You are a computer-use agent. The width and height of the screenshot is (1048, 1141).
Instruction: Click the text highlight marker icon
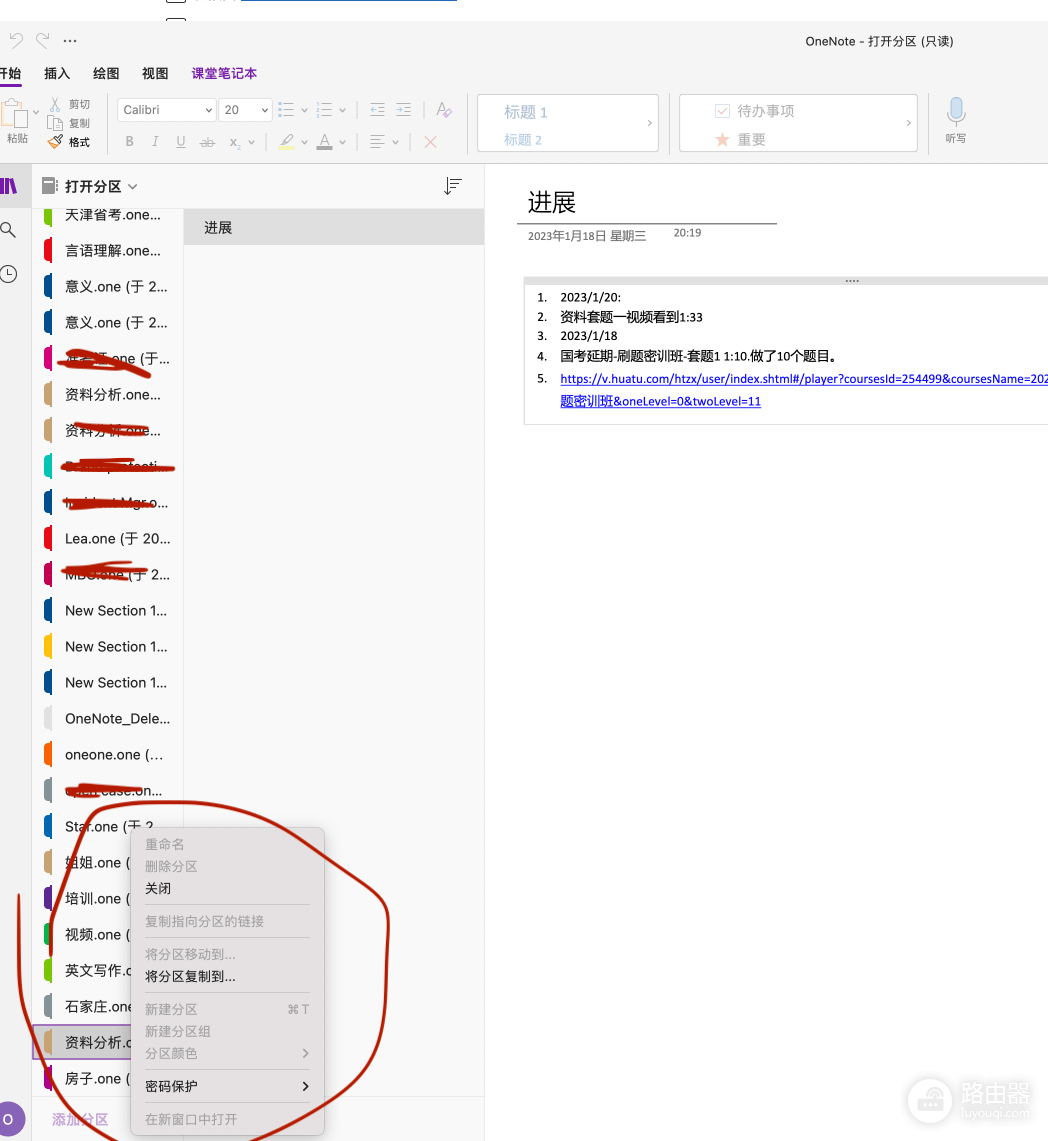[287, 141]
